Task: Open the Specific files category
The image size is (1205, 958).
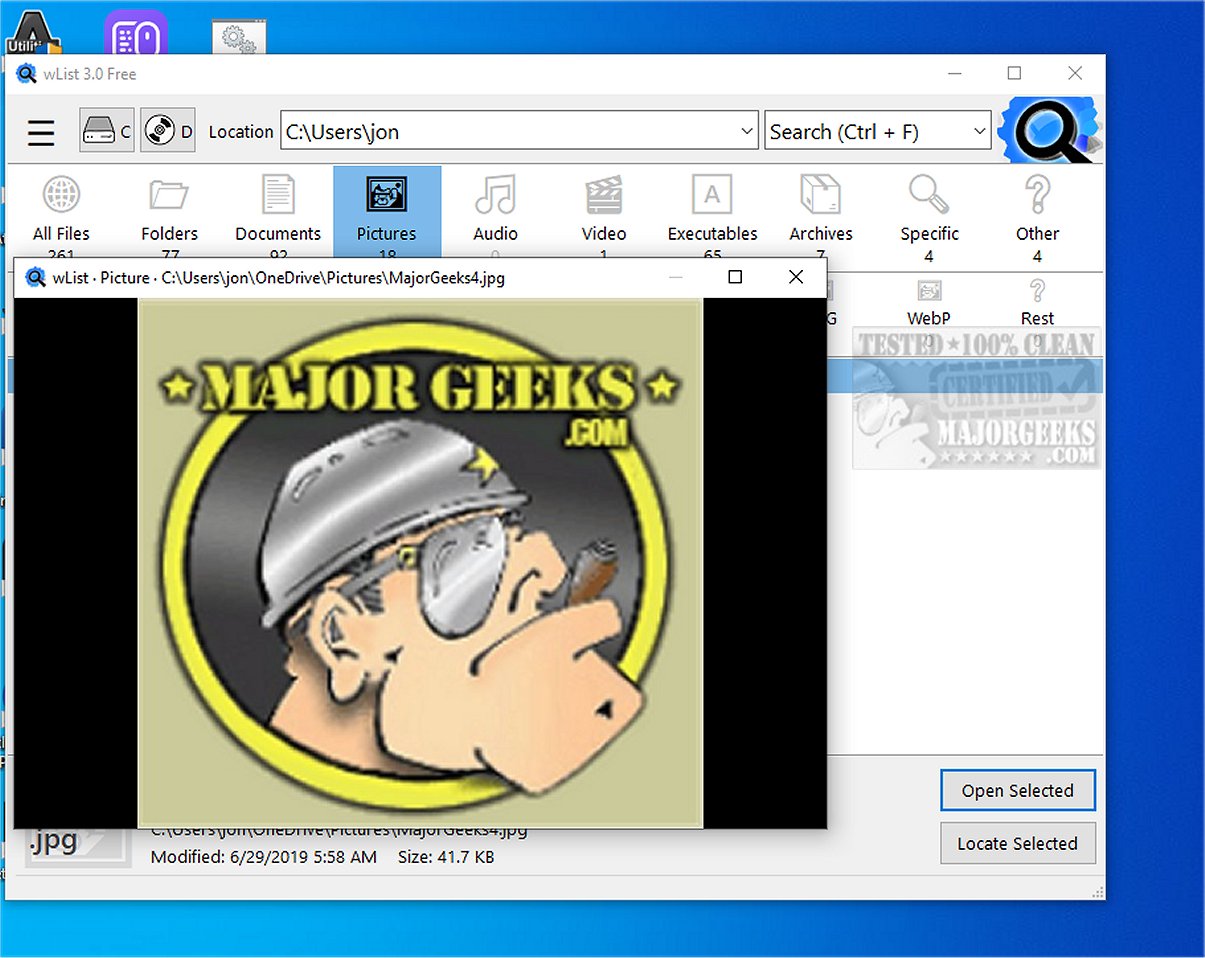Action: click(x=929, y=208)
